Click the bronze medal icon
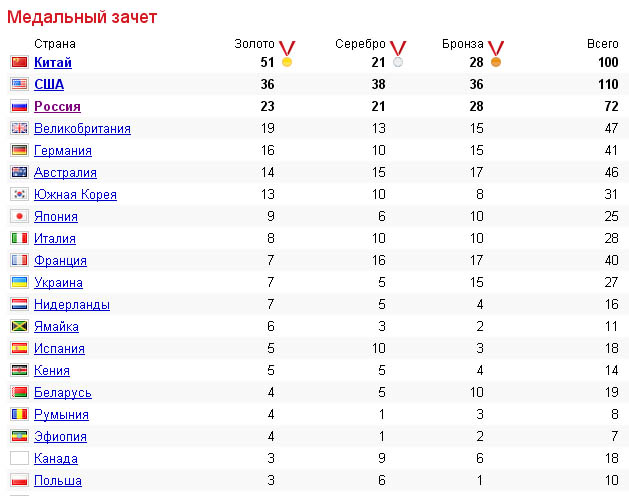The image size is (629, 496). pyautogui.click(x=496, y=53)
